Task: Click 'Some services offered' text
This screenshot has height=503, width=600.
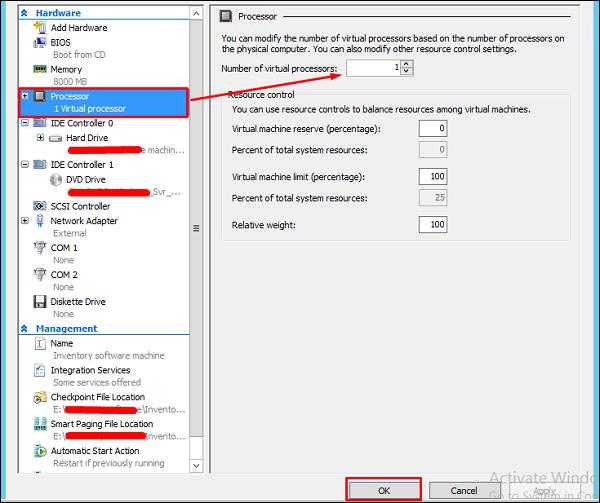Action: tap(97, 382)
